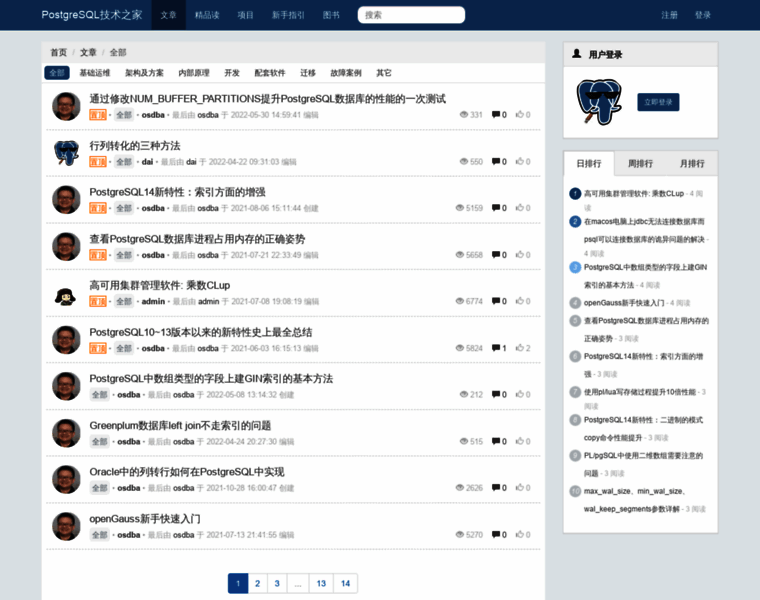This screenshot has height=600, width=760.
Task: Jump to last page 14
Action: [345, 584]
